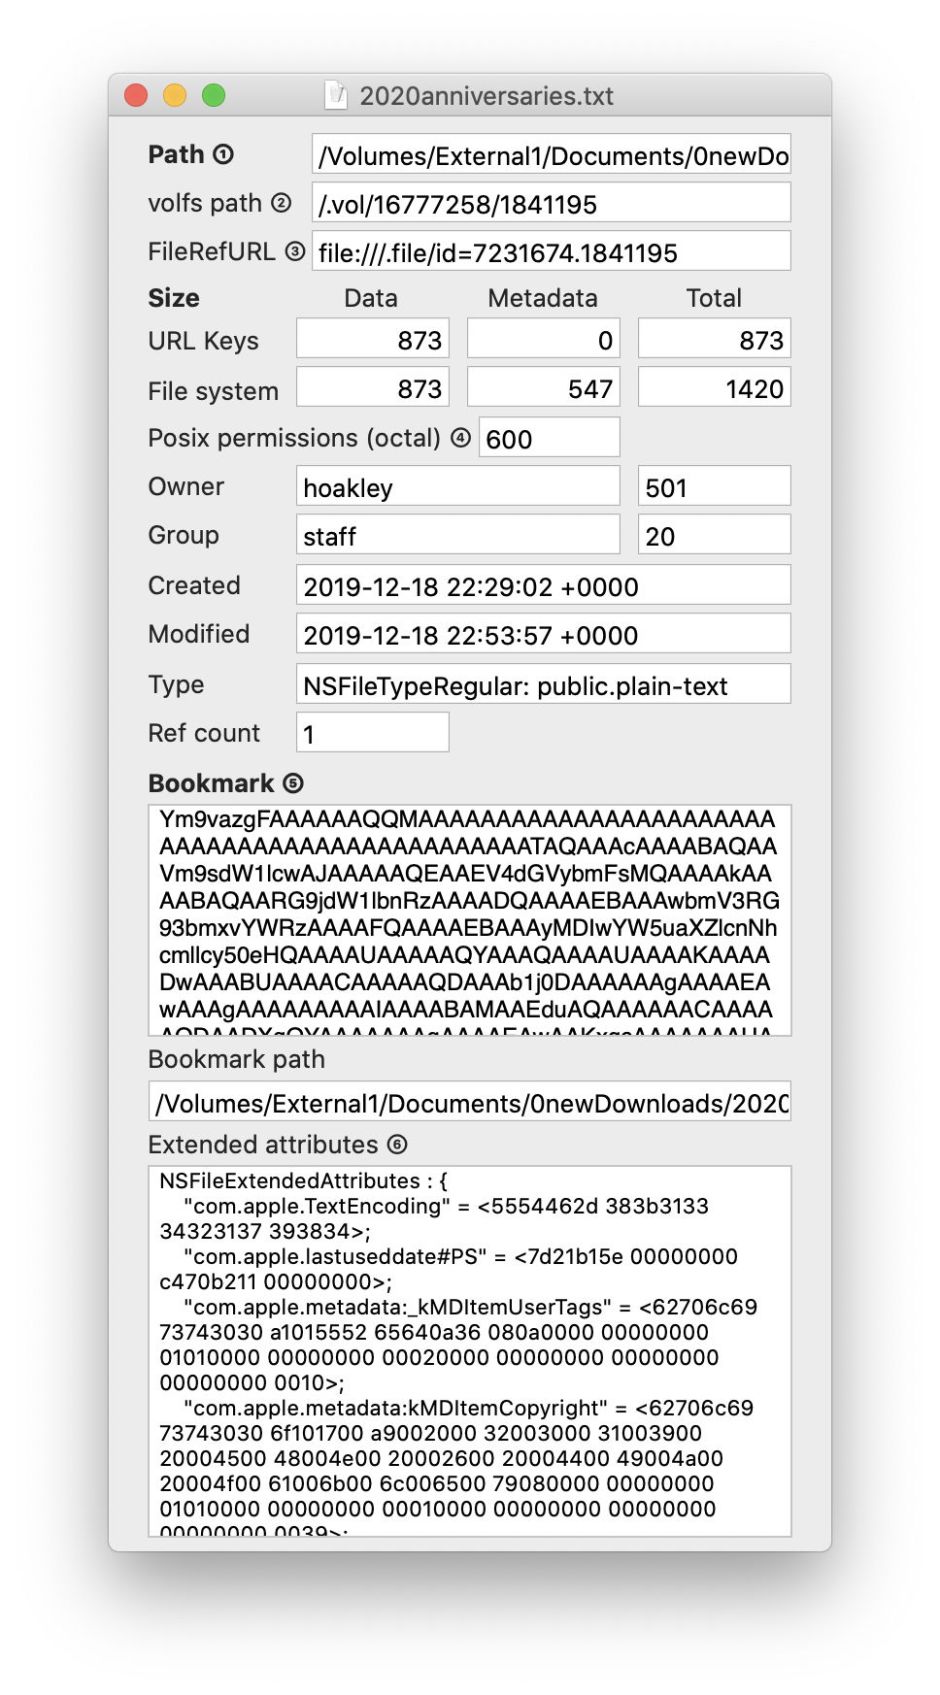The width and height of the screenshot is (940, 1695).
Task: Select the Group field showing staff
Action: click(x=457, y=535)
